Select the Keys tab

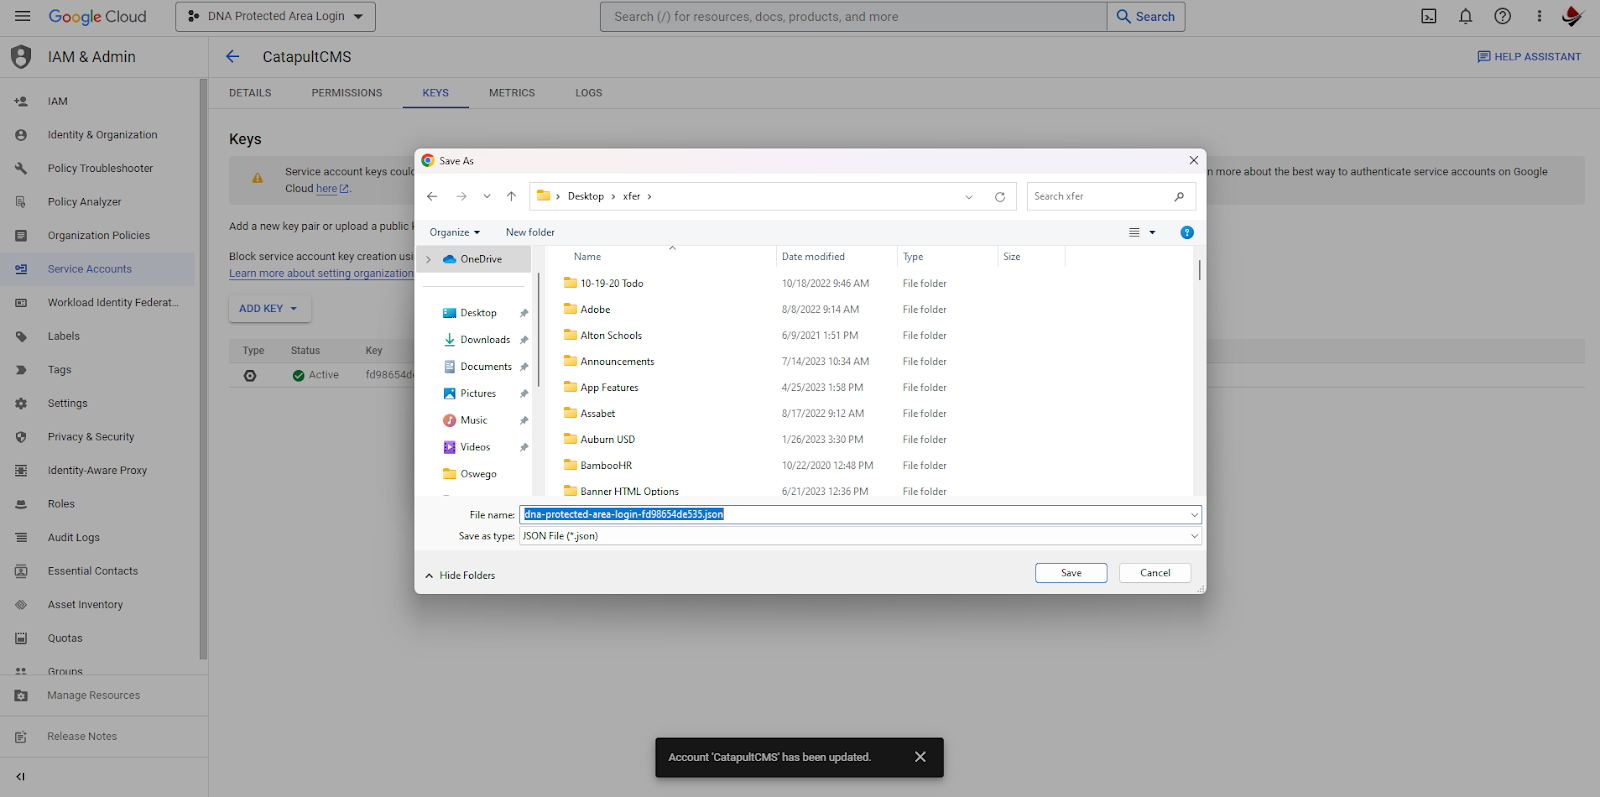436,93
